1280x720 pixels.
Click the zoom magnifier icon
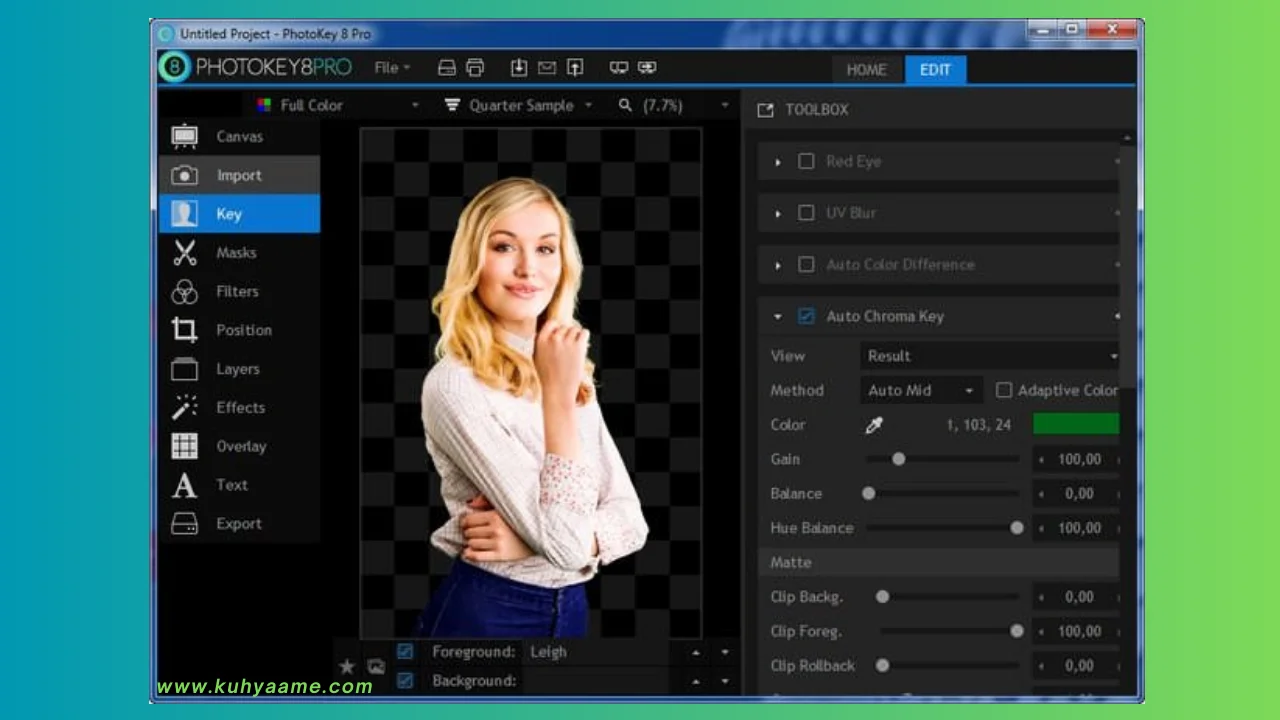click(x=625, y=105)
